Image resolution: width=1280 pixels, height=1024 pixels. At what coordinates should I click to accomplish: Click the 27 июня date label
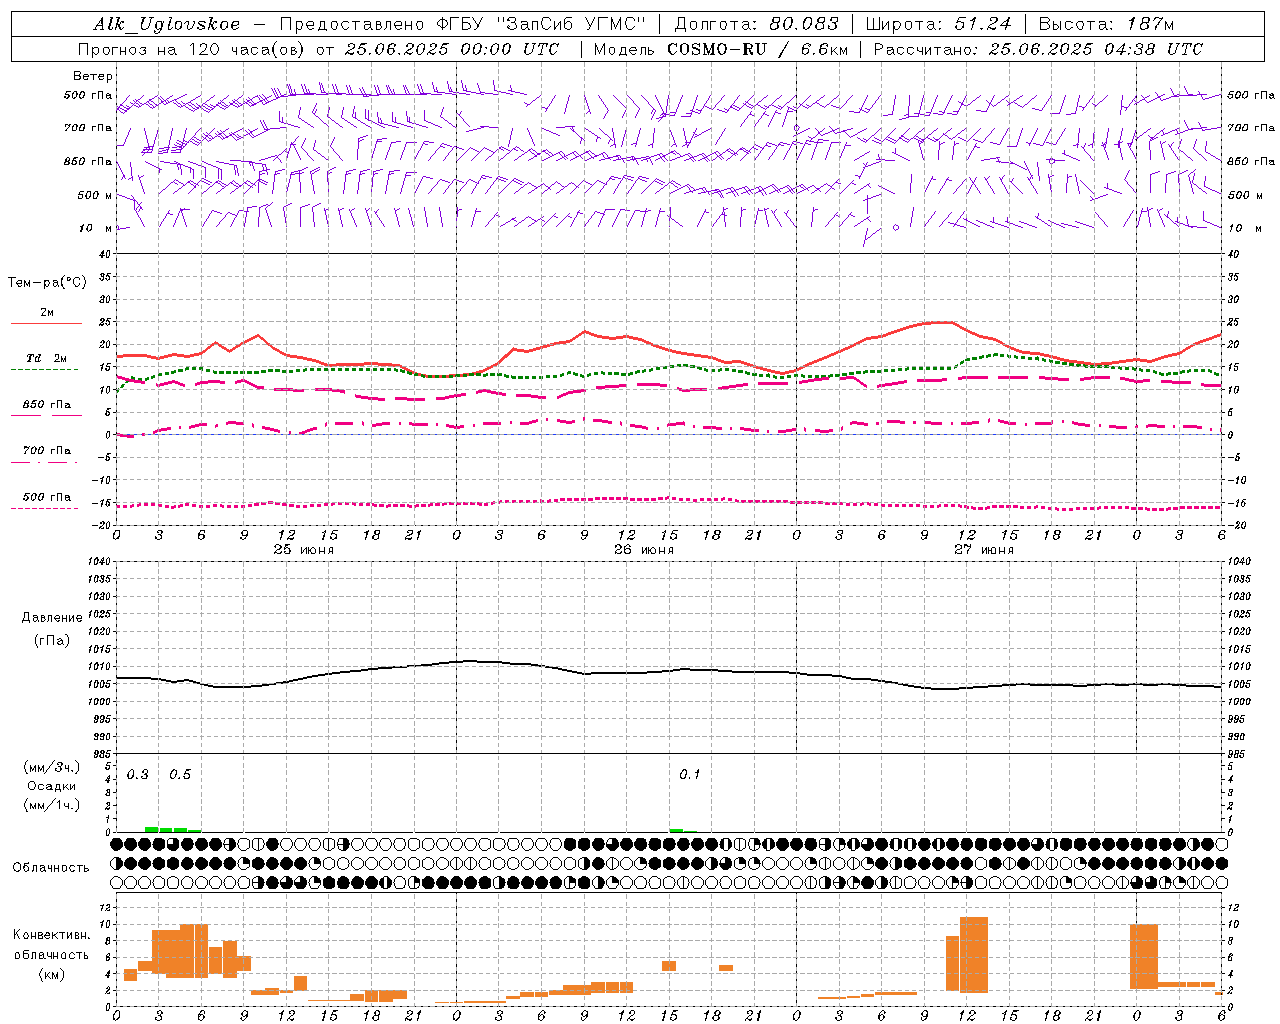coord(984,550)
